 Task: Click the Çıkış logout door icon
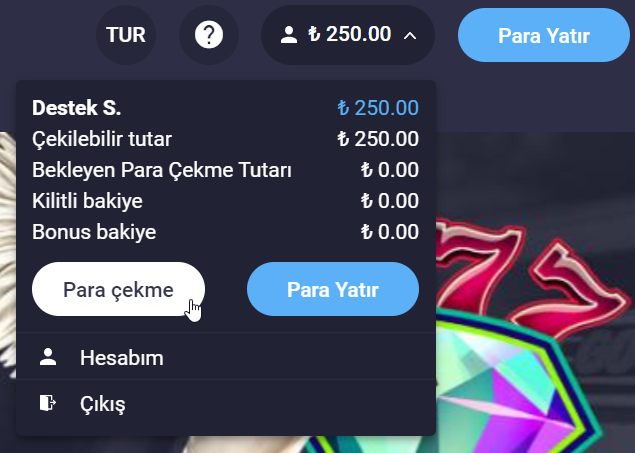click(x=48, y=403)
